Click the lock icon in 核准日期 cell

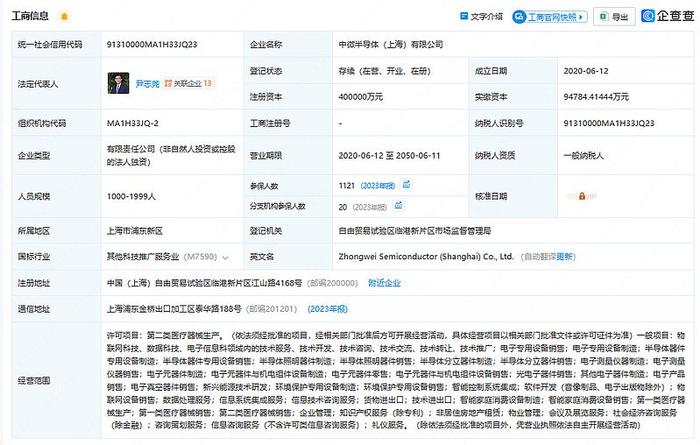pos(582,196)
